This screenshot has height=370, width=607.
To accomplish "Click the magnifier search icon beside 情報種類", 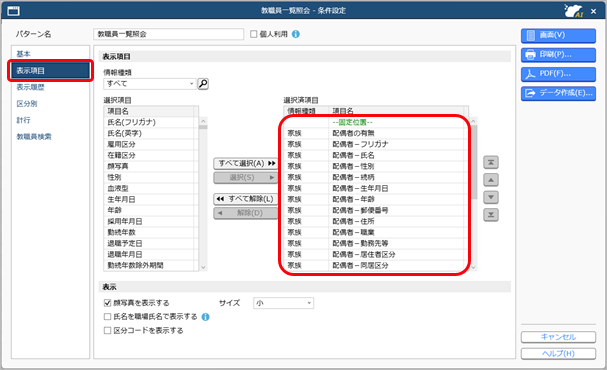I will [203, 84].
